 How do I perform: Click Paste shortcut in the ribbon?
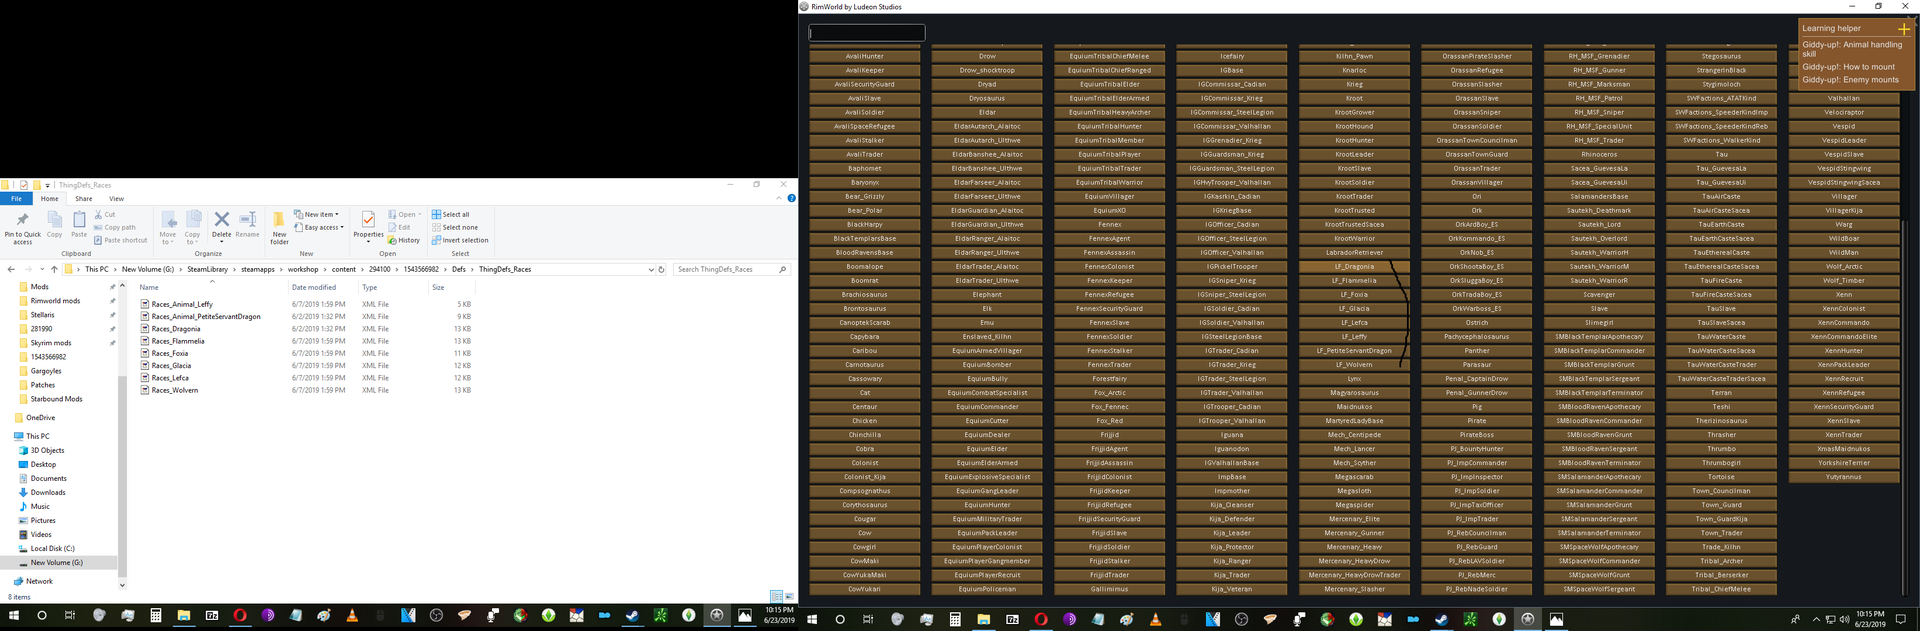pyautogui.click(x=120, y=240)
